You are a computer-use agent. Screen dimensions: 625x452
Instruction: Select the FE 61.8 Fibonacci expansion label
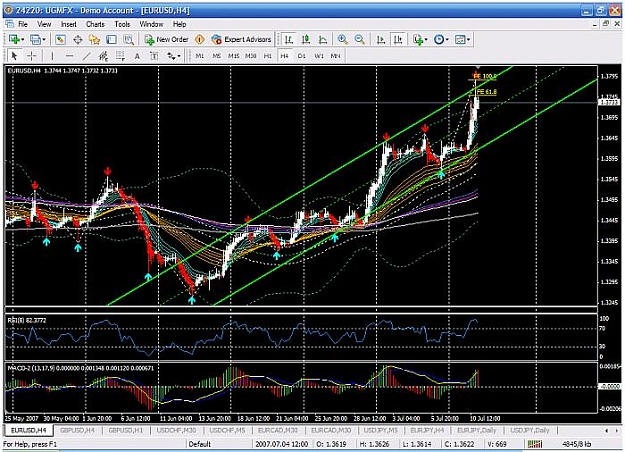(487, 92)
